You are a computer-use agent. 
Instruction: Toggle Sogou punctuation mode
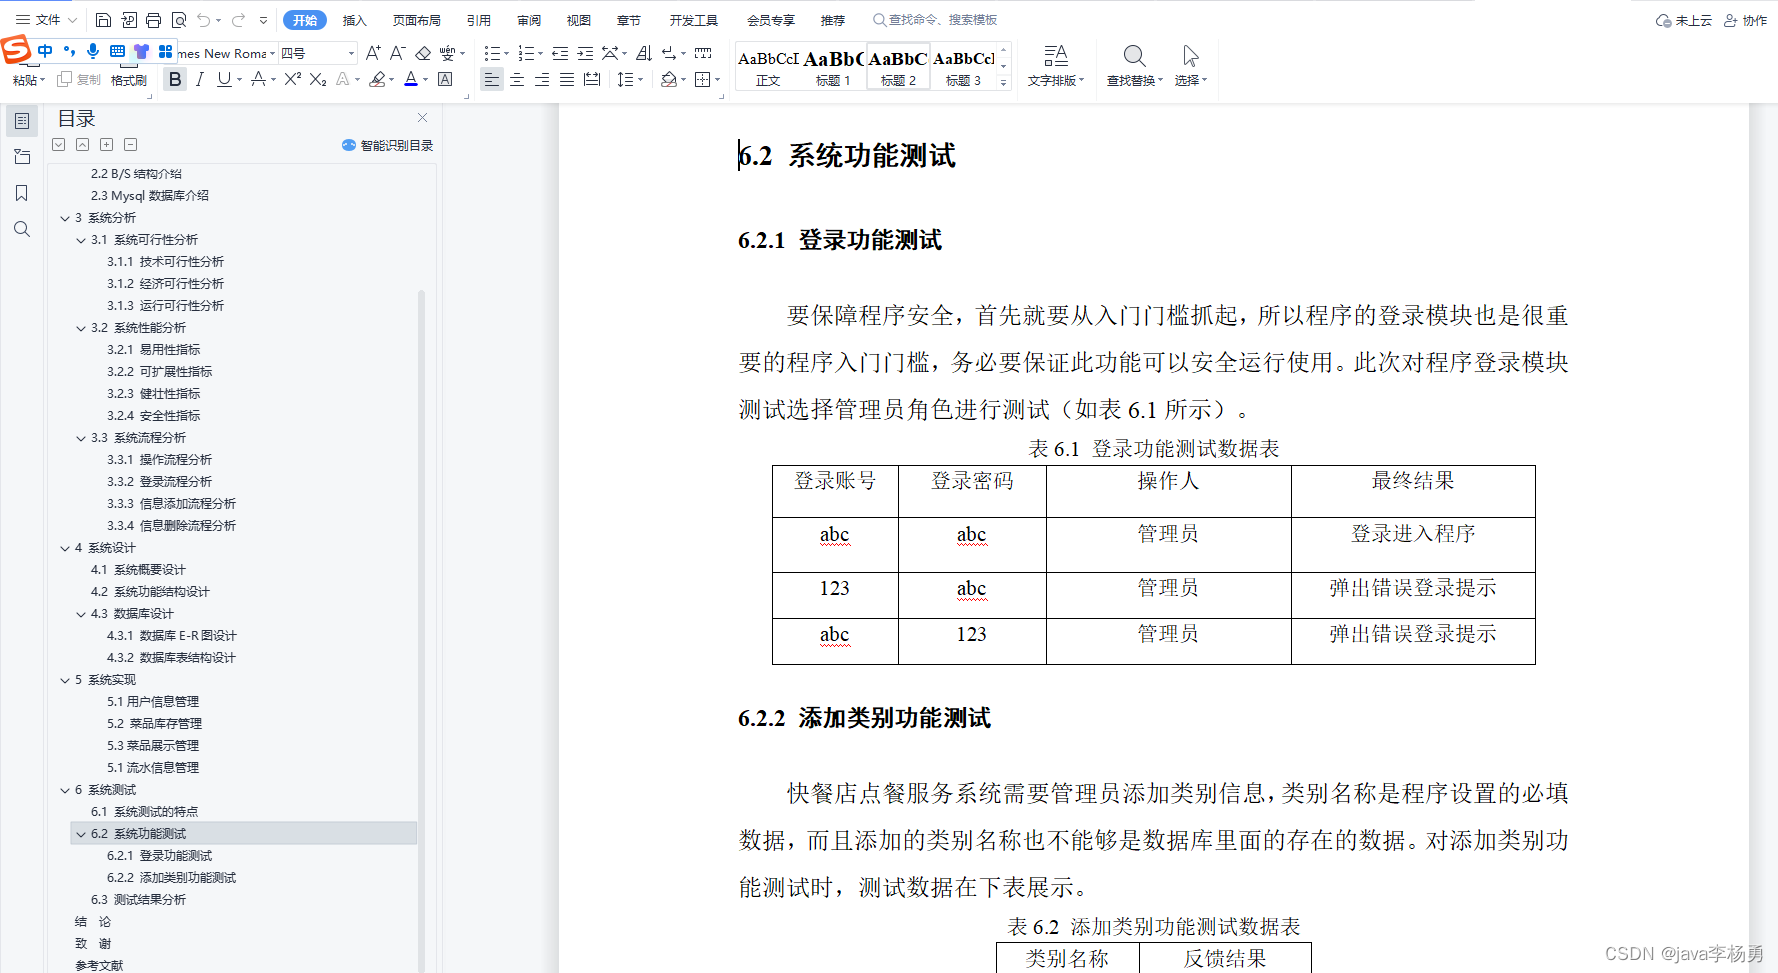[69, 51]
